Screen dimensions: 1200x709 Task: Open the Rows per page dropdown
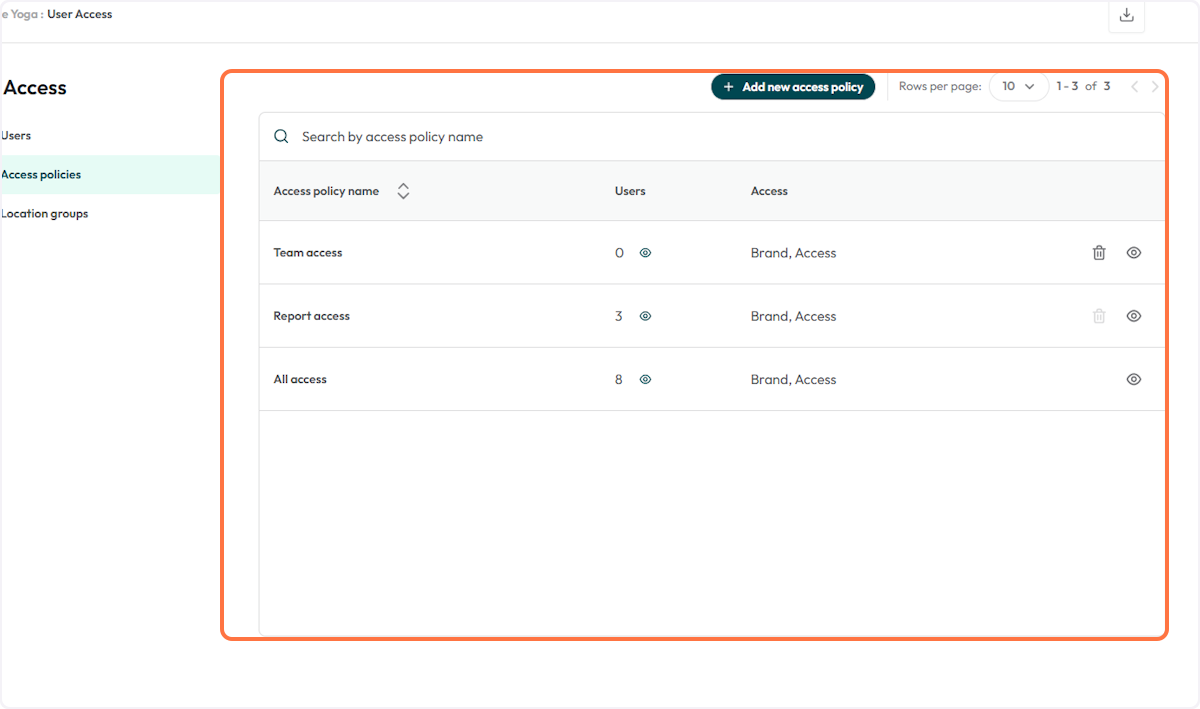[x=1018, y=87]
